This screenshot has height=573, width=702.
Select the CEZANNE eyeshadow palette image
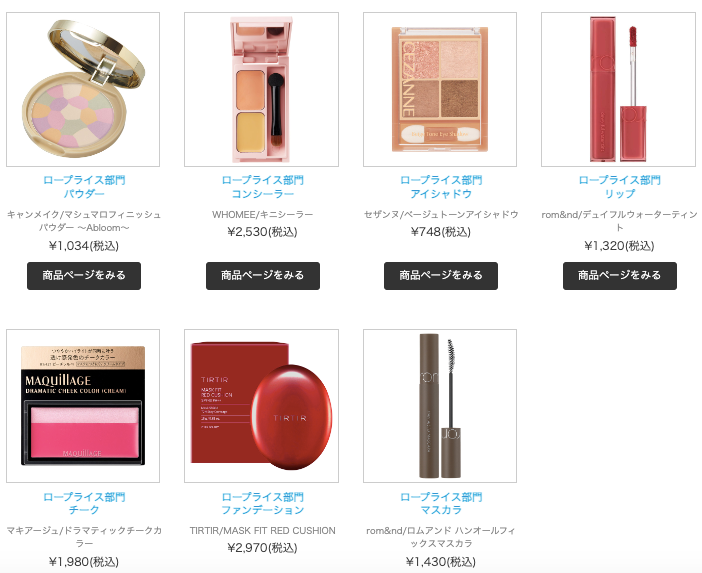pos(440,90)
